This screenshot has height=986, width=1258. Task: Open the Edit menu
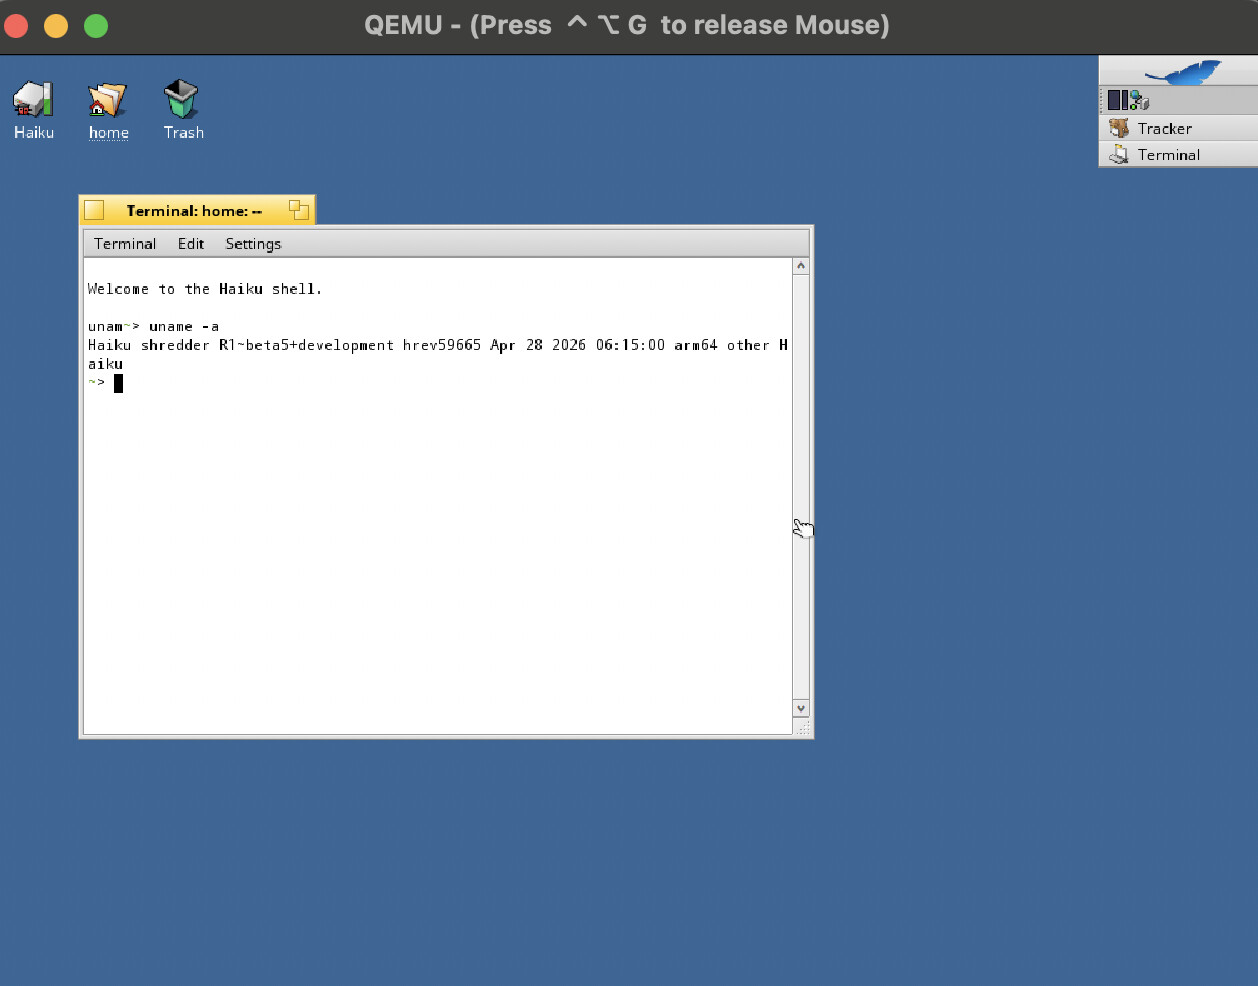[190, 244]
